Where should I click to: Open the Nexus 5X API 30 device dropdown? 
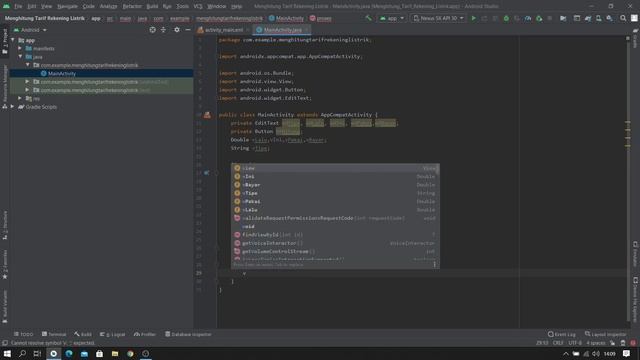pyautogui.click(x=438, y=18)
